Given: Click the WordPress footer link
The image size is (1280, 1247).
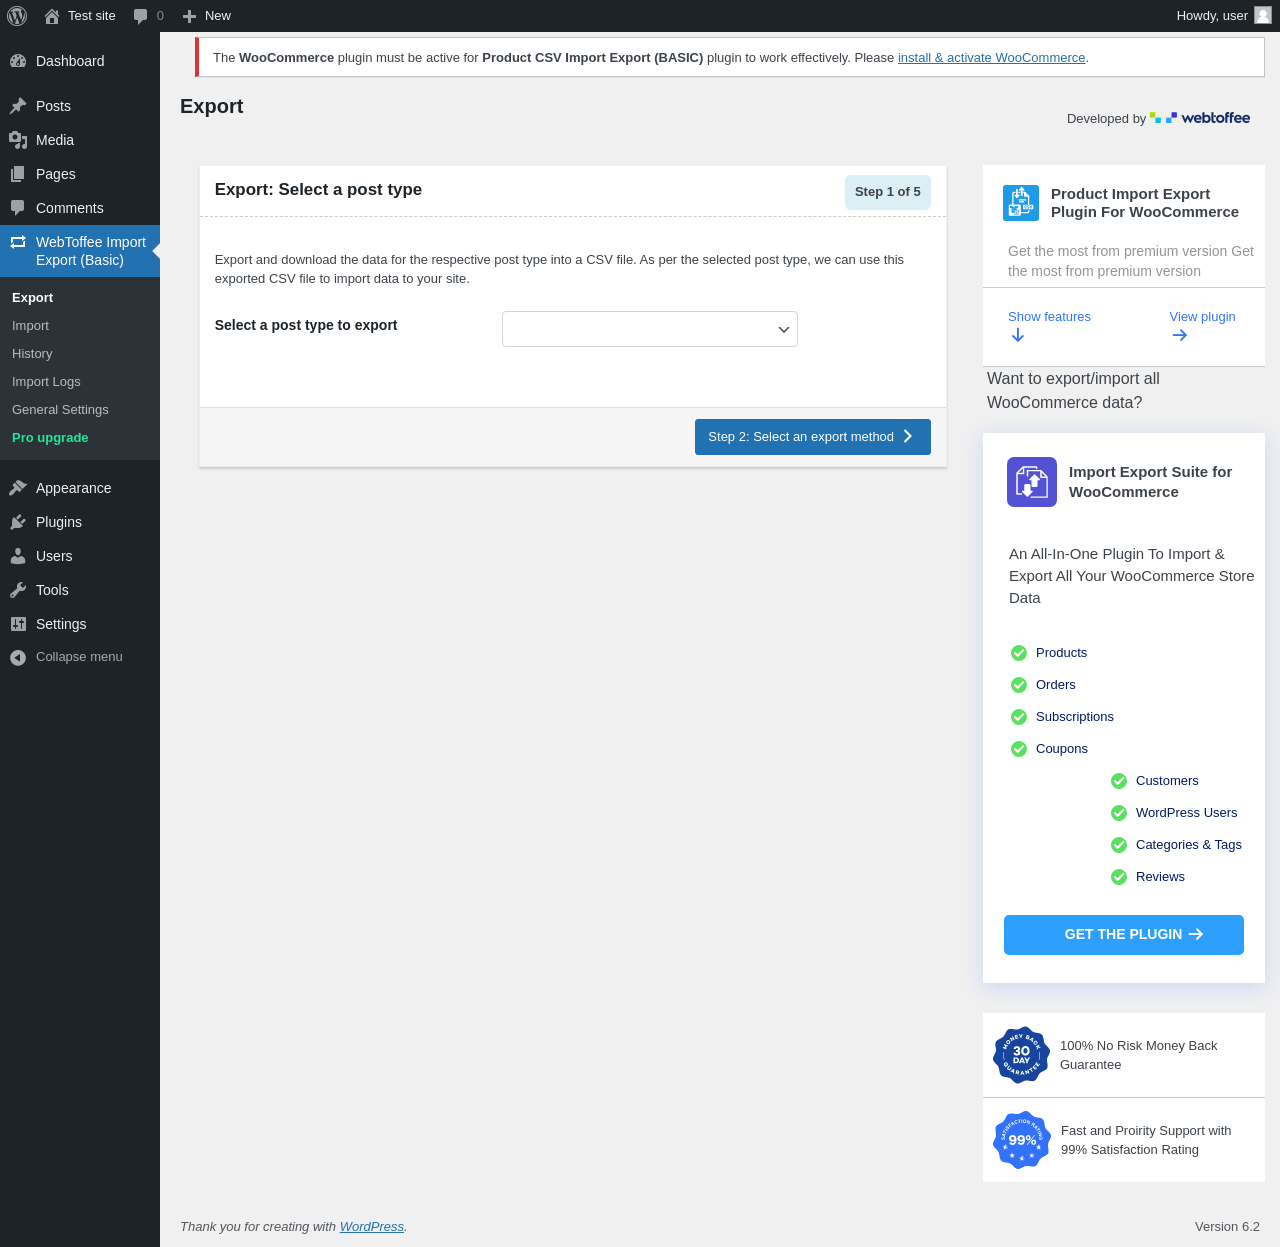Looking at the screenshot, I should (372, 1227).
